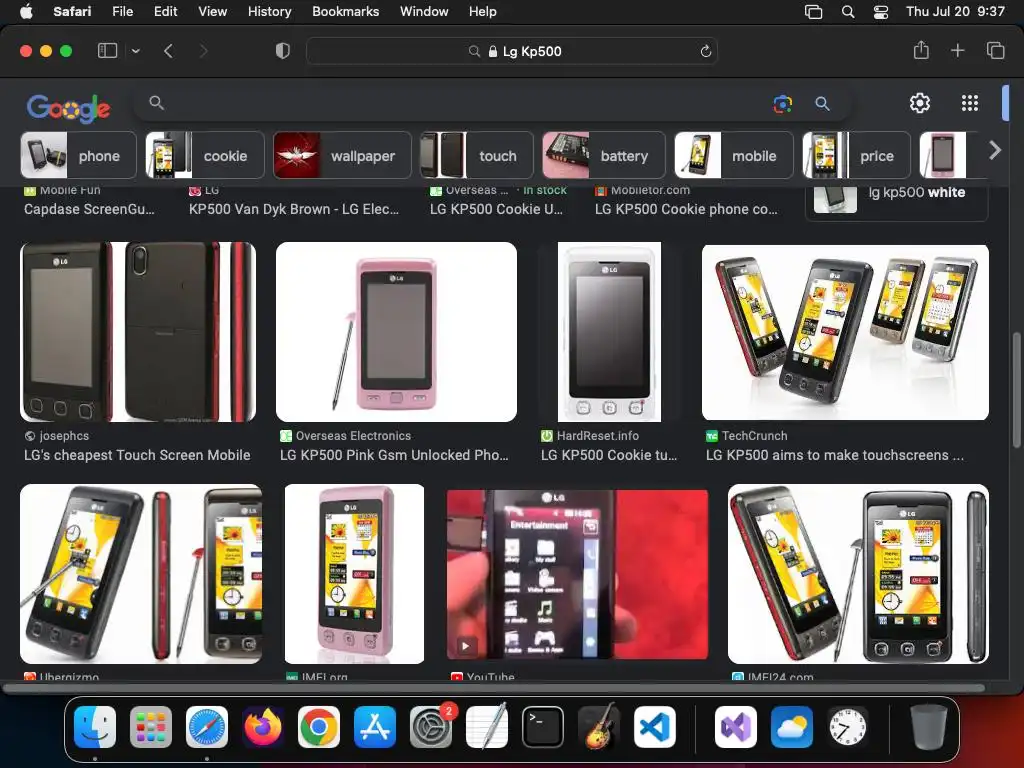Open 'LG KP500 Cookie tu...' title link
This screenshot has width=1024, height=768.
click(x=609, y=455)
